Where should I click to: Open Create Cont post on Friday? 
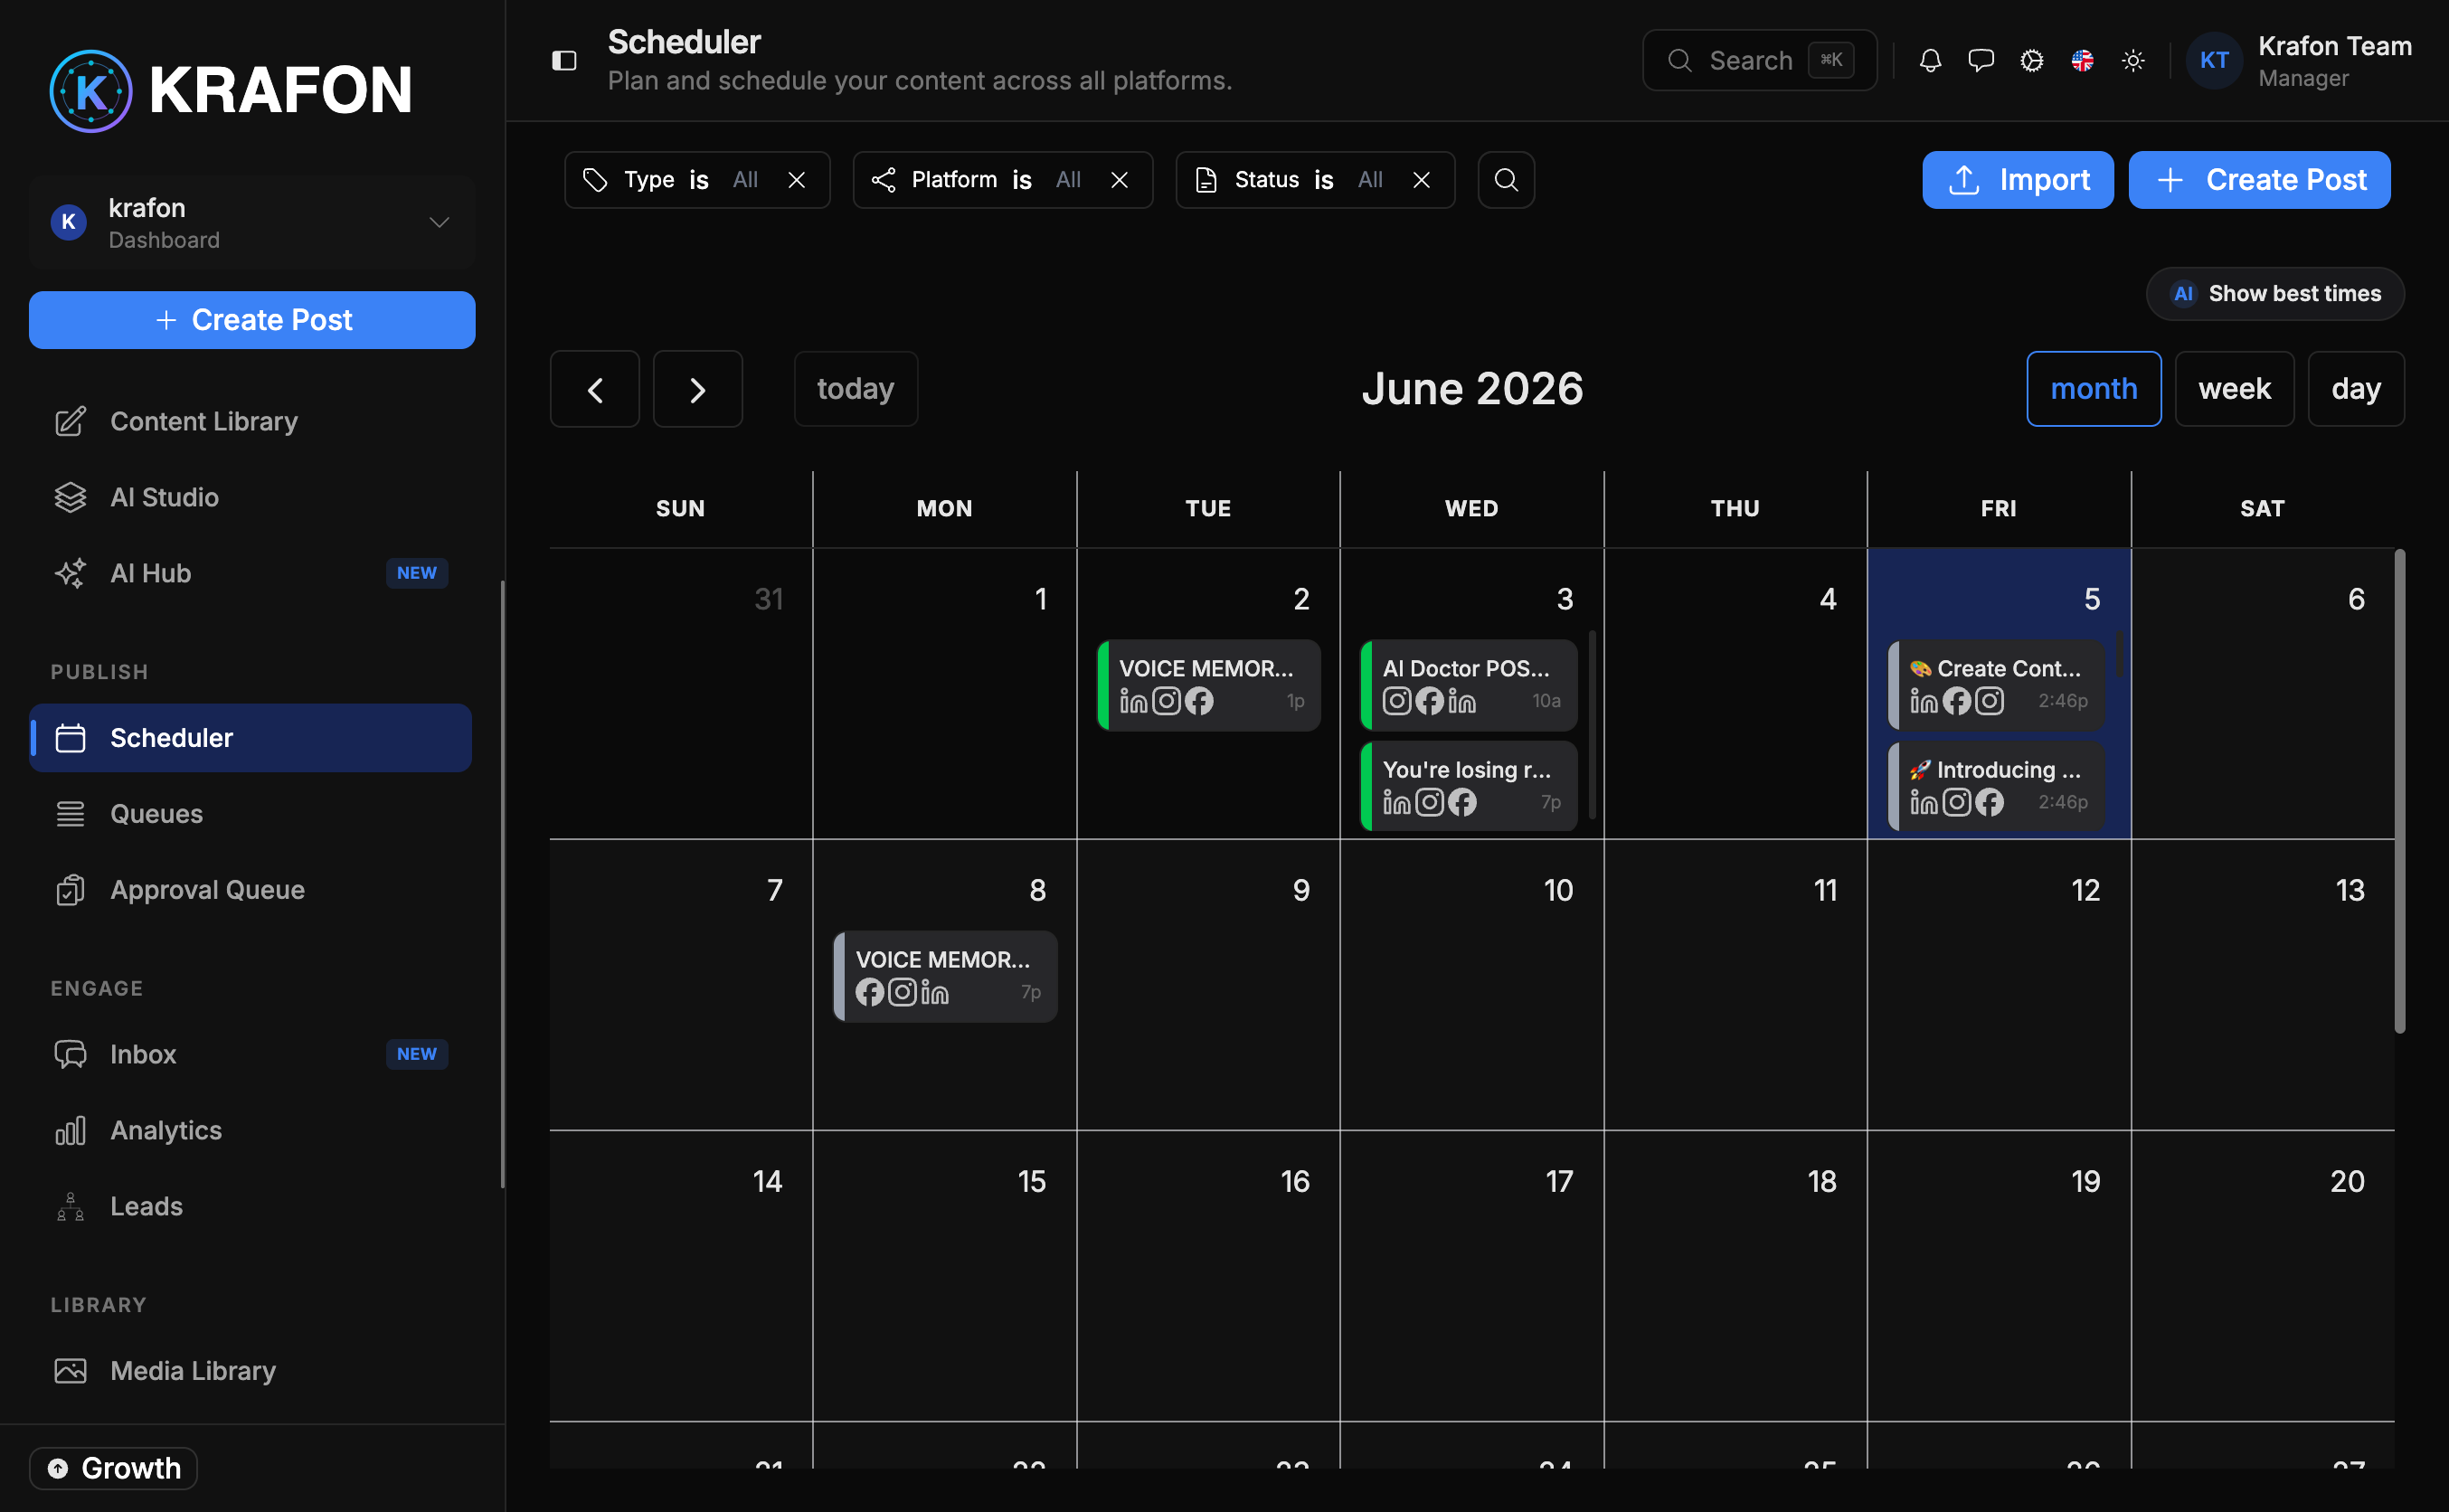[1996, 686]
